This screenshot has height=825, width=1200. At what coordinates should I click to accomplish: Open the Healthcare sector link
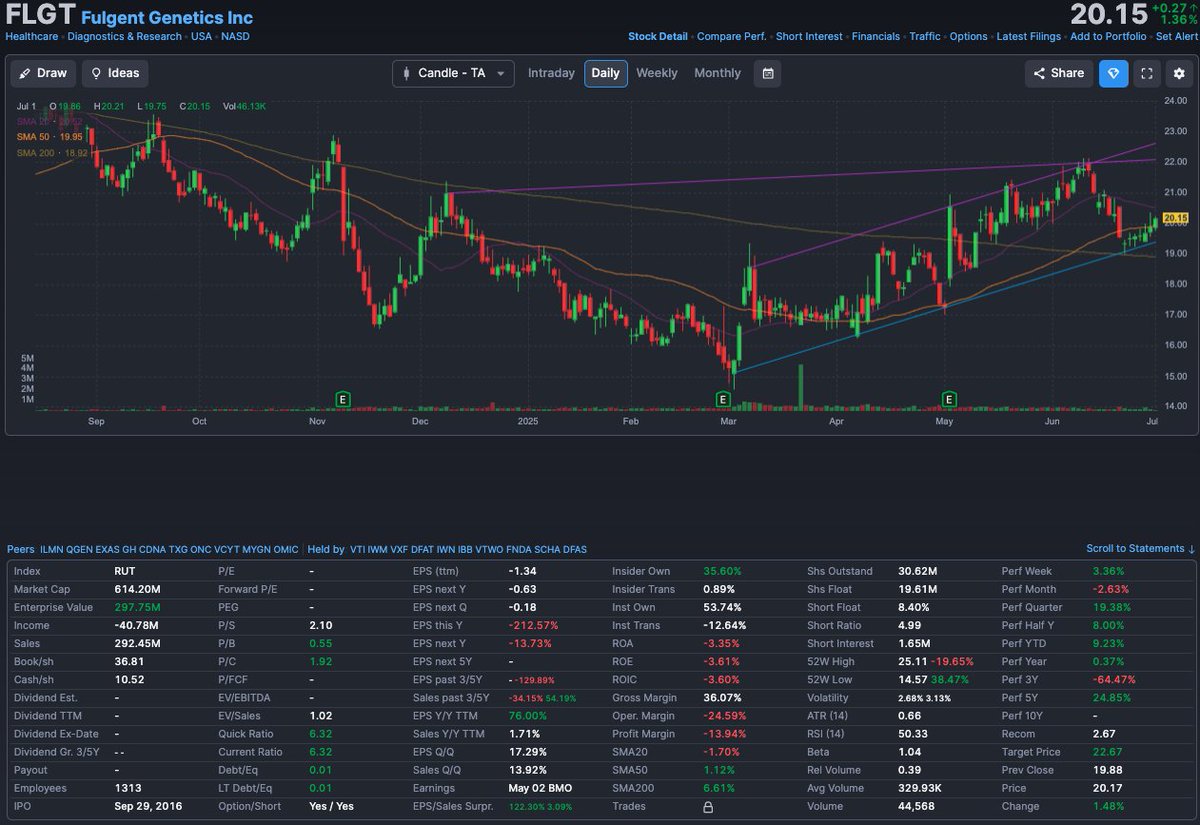[32, 37]
